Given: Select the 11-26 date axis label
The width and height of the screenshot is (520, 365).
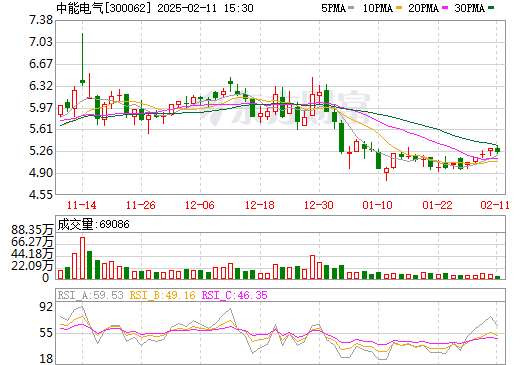Looking at the screenshot, I should [x=141, y=205].
